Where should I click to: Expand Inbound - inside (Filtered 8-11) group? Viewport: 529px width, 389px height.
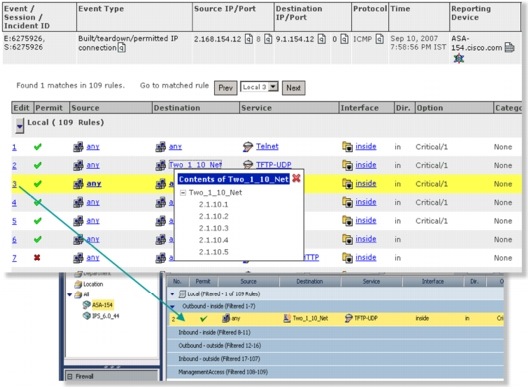coord(214,332)
